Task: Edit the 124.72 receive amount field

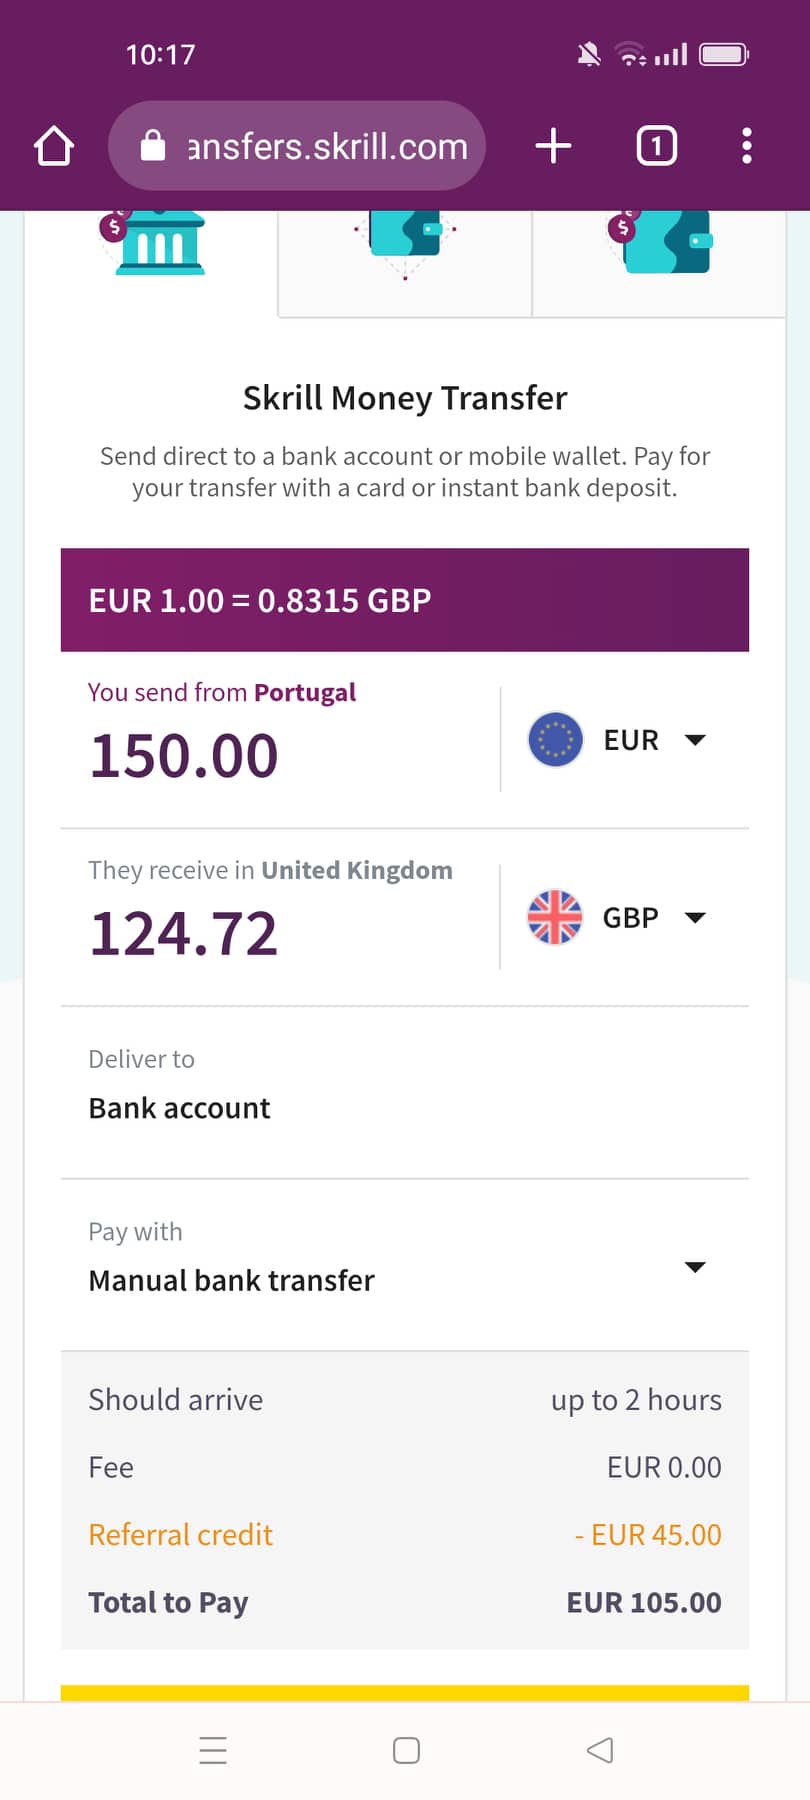Action: (185, 933)
